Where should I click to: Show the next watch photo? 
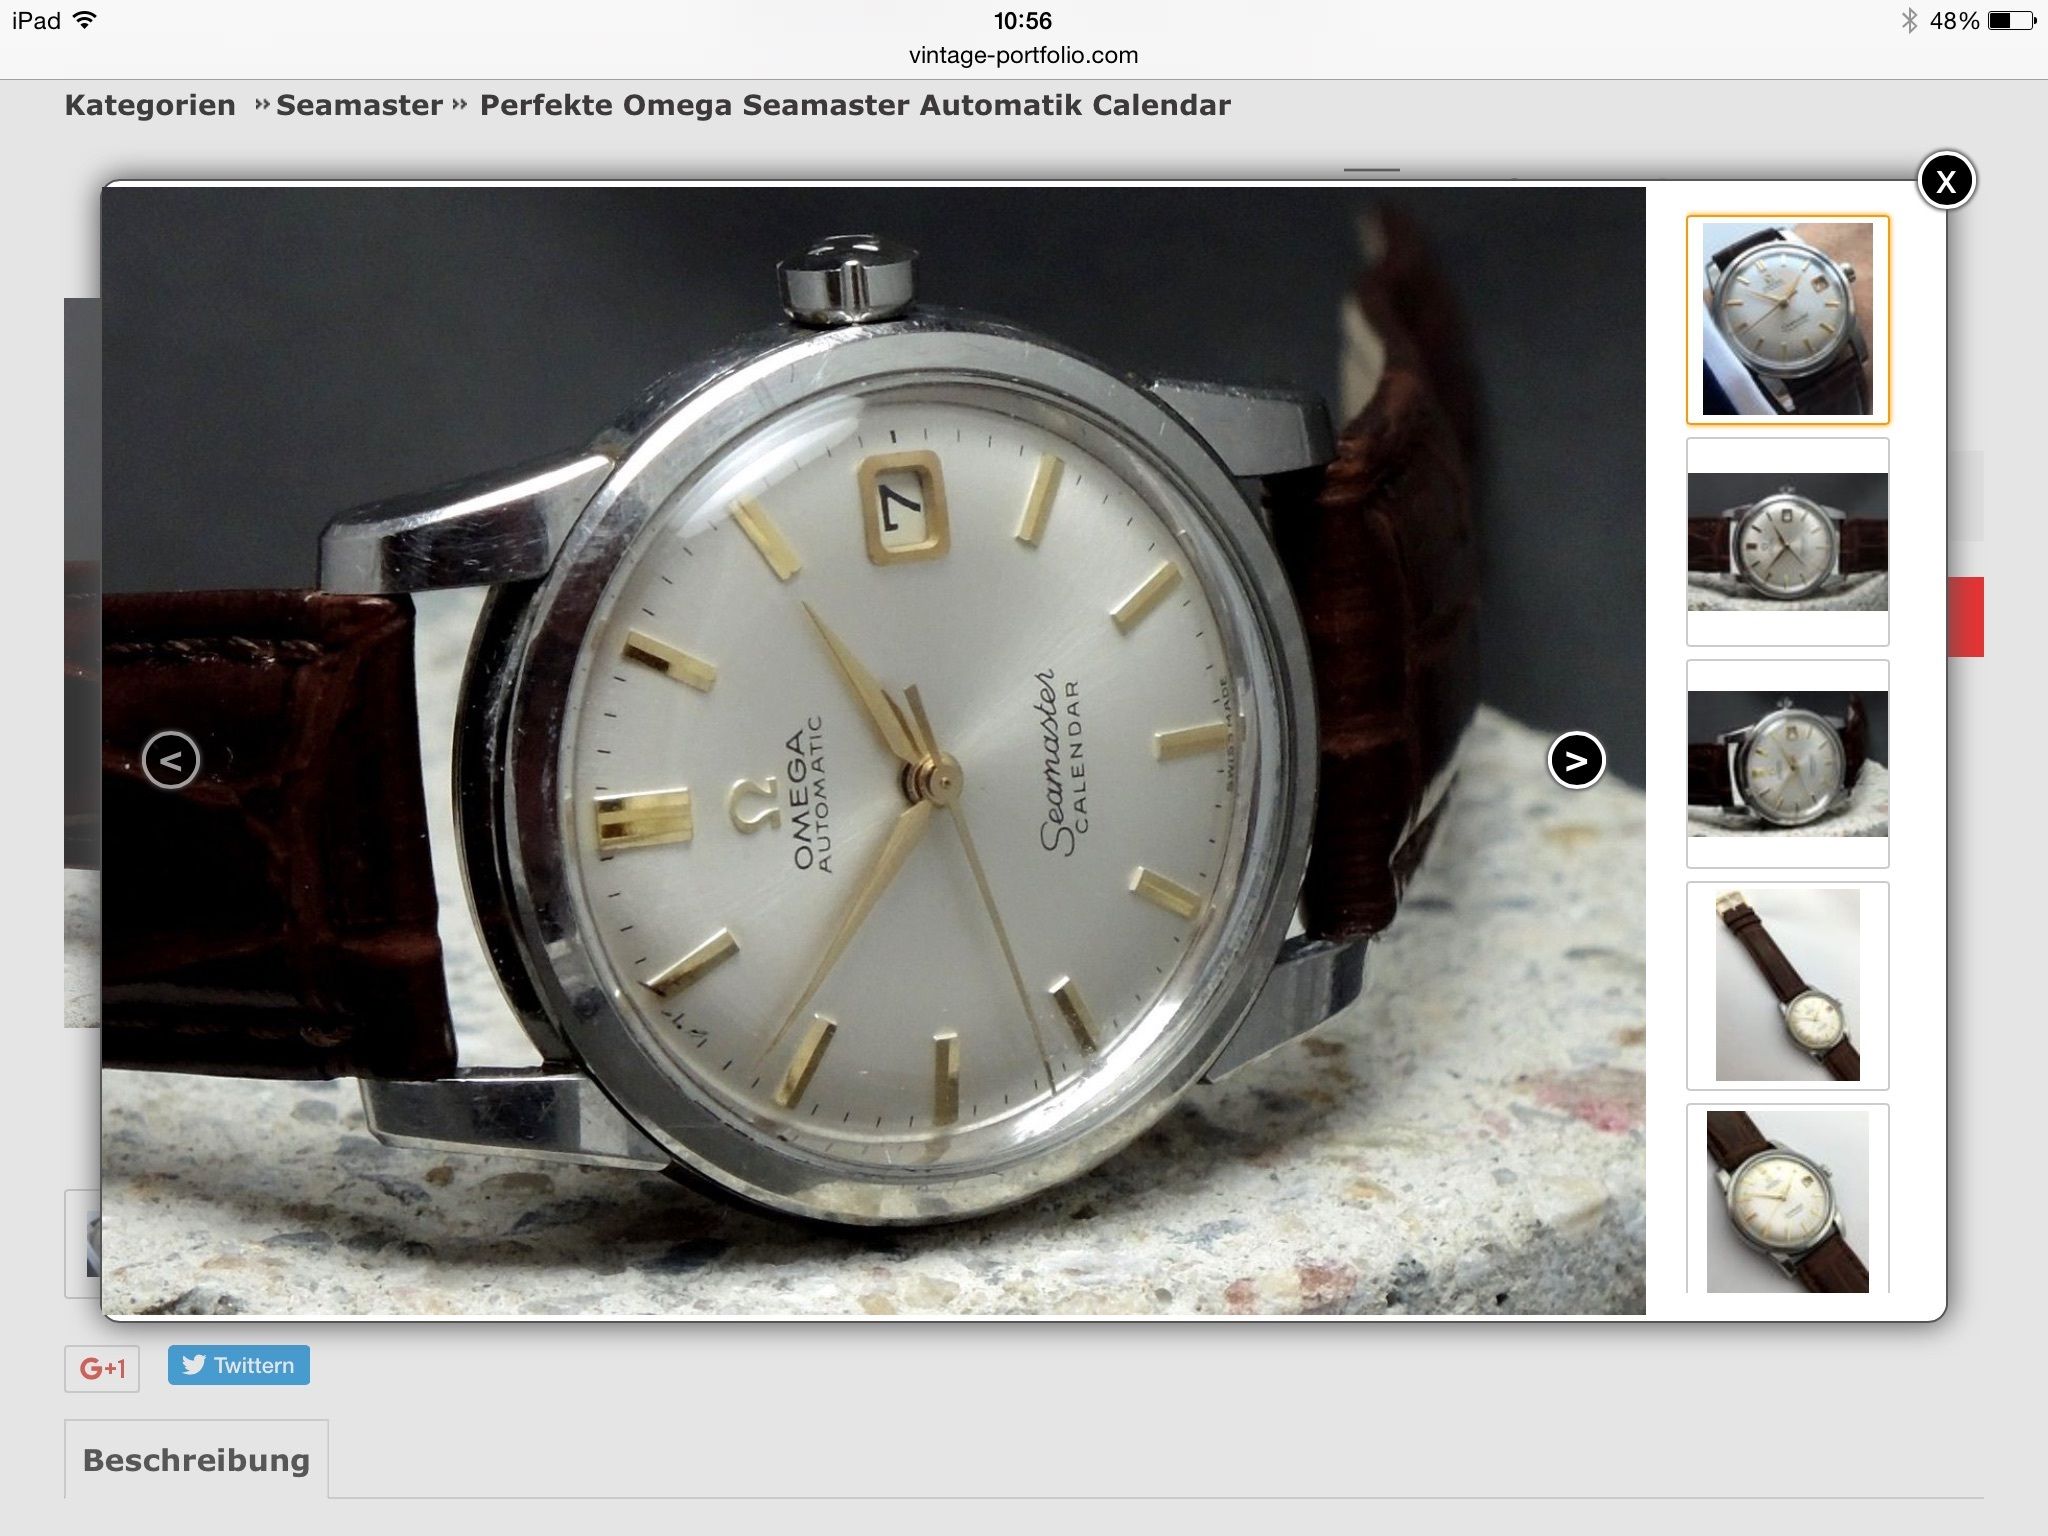[1576, 761]
